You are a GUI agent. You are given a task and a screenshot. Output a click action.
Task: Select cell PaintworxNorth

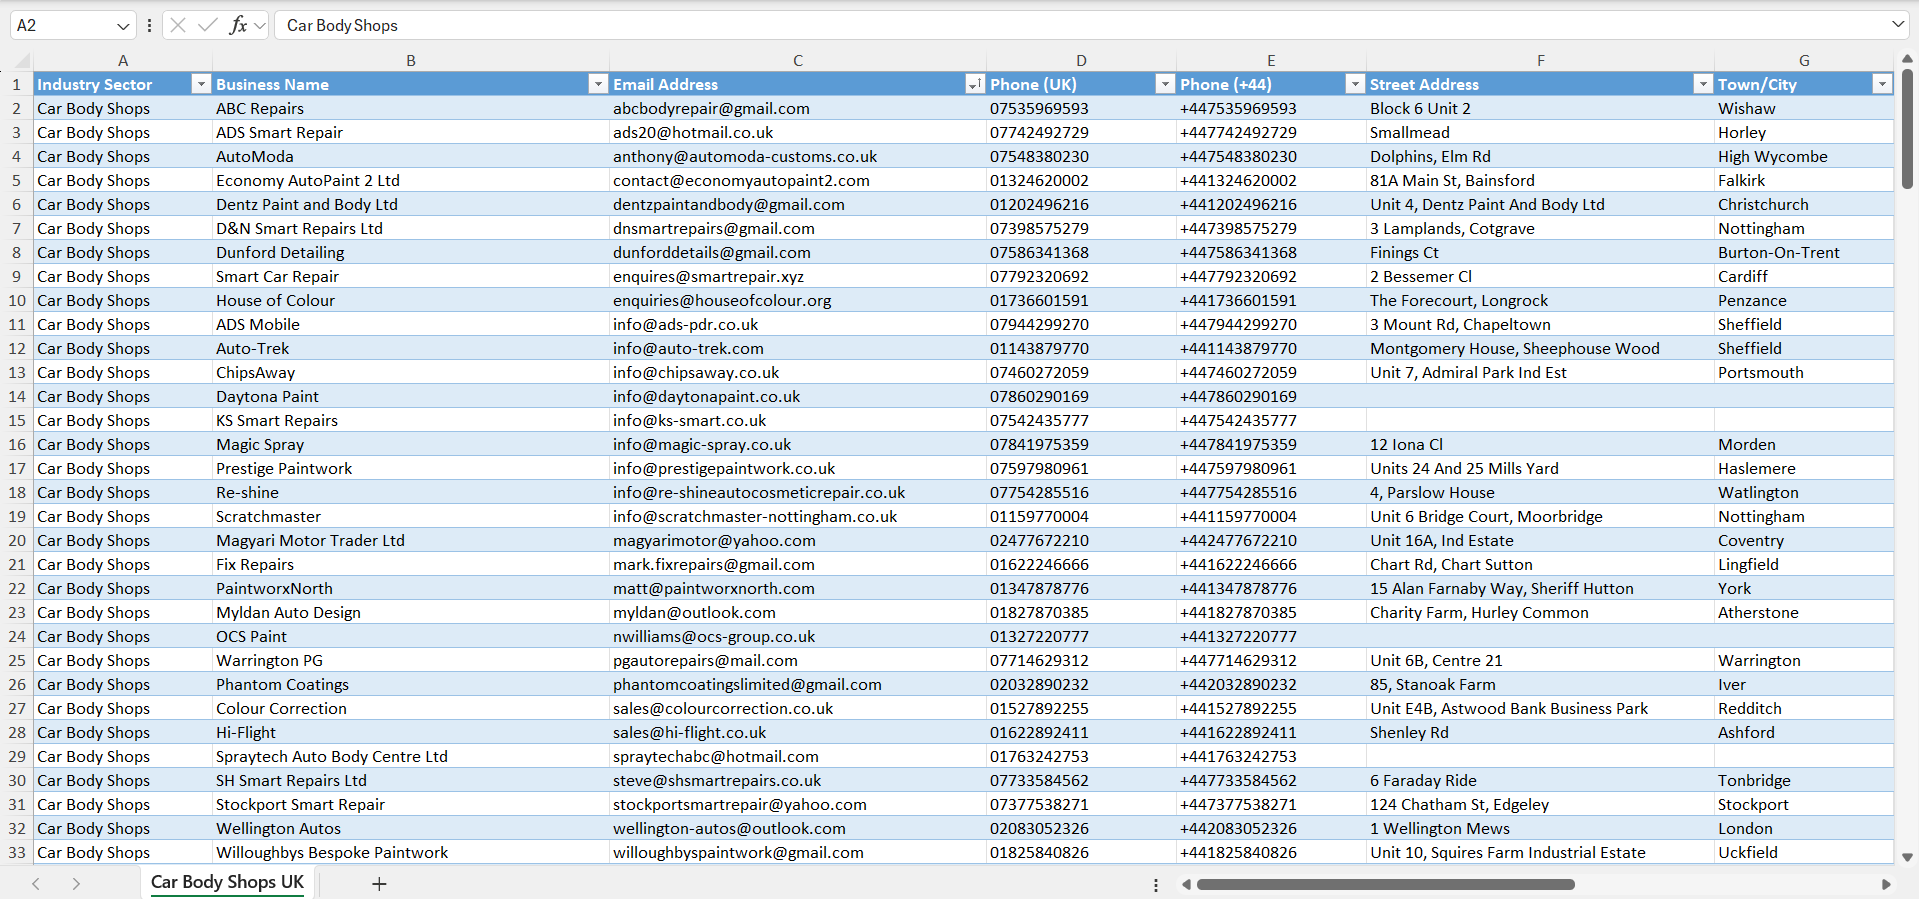pyautogui.click(x=411, y=588)
